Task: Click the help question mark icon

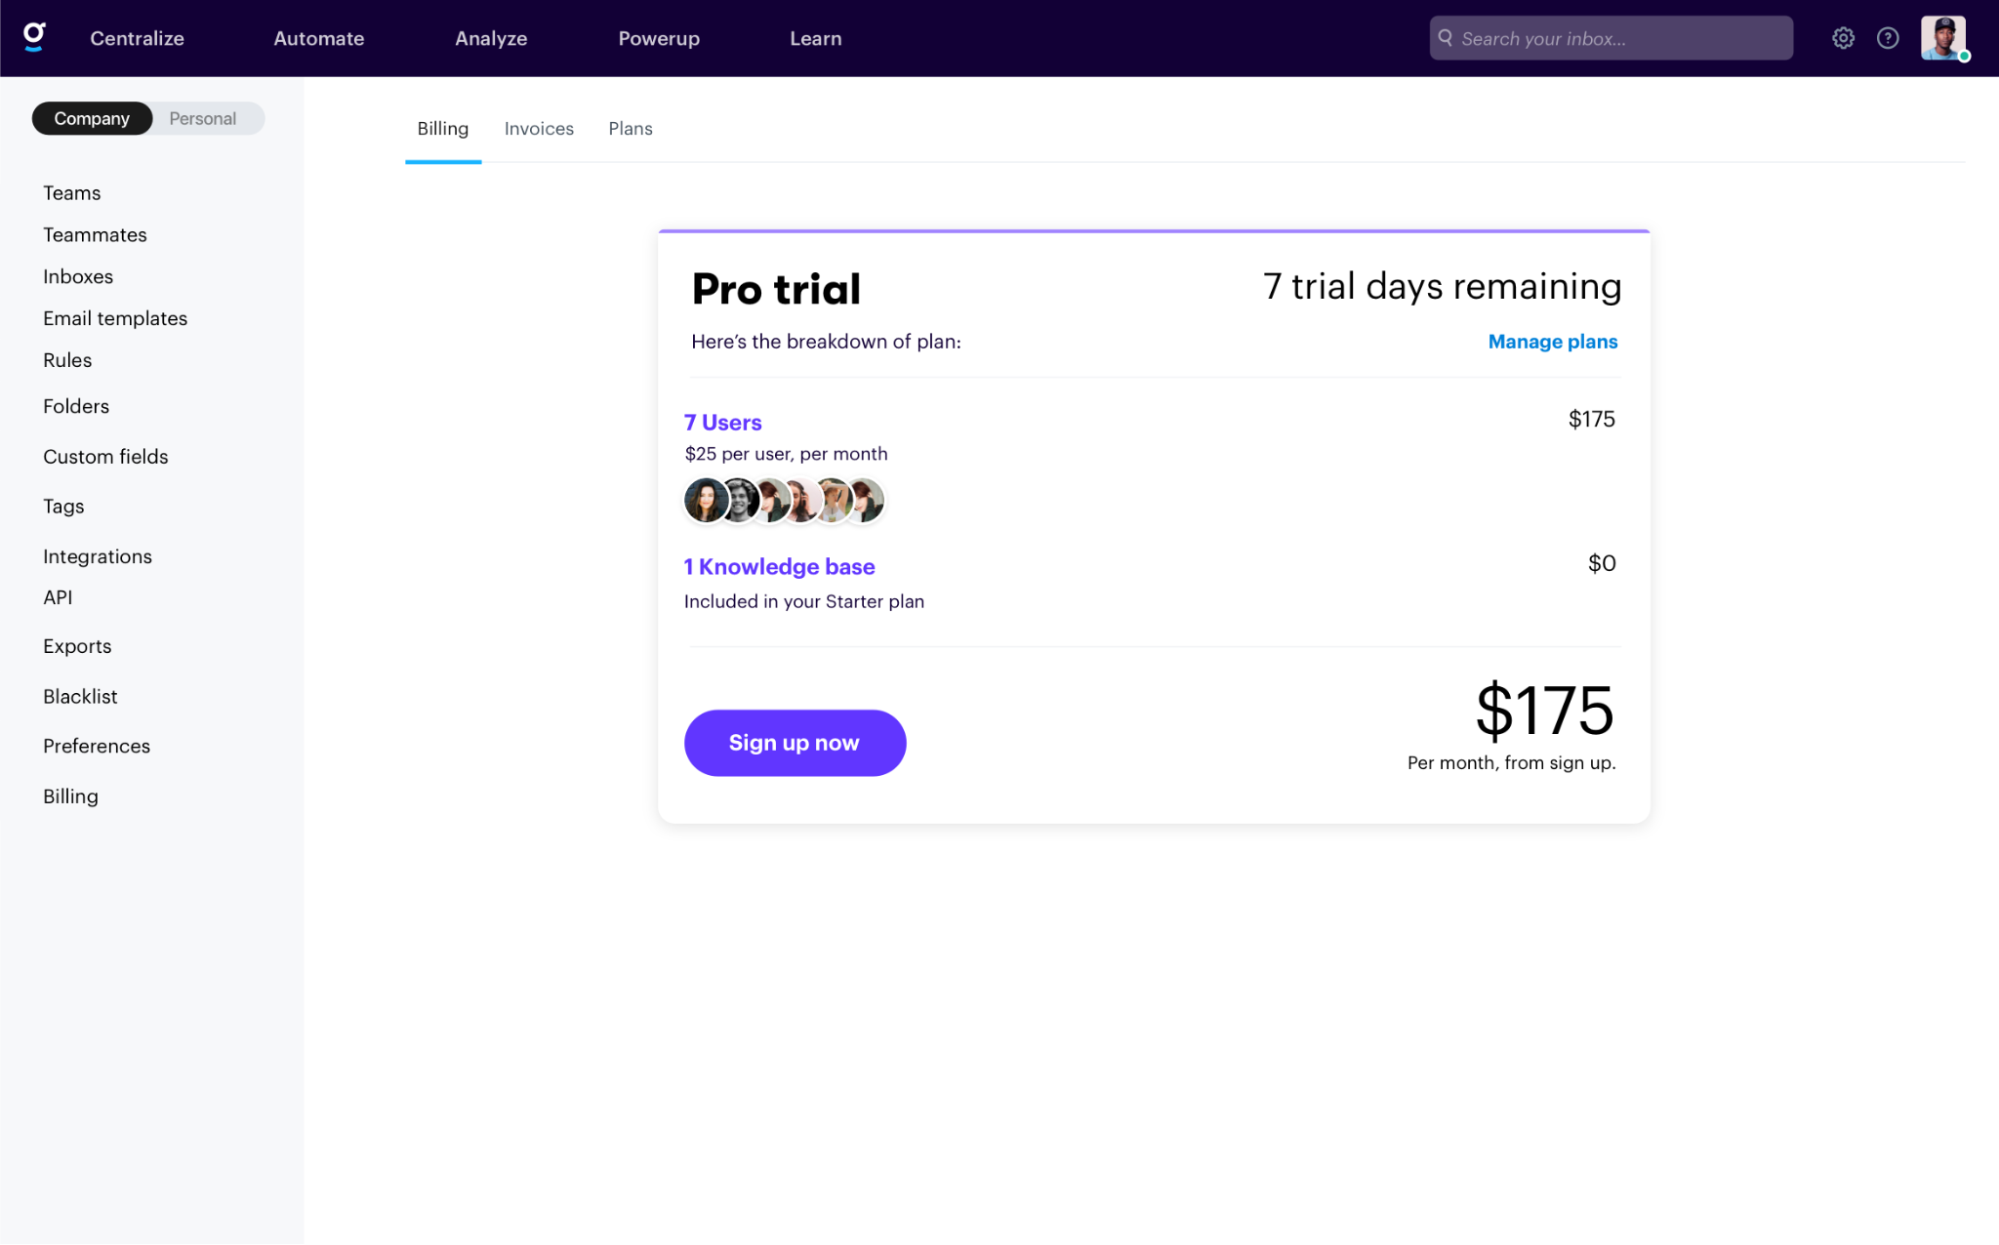Action: (x=1887, y=38)
